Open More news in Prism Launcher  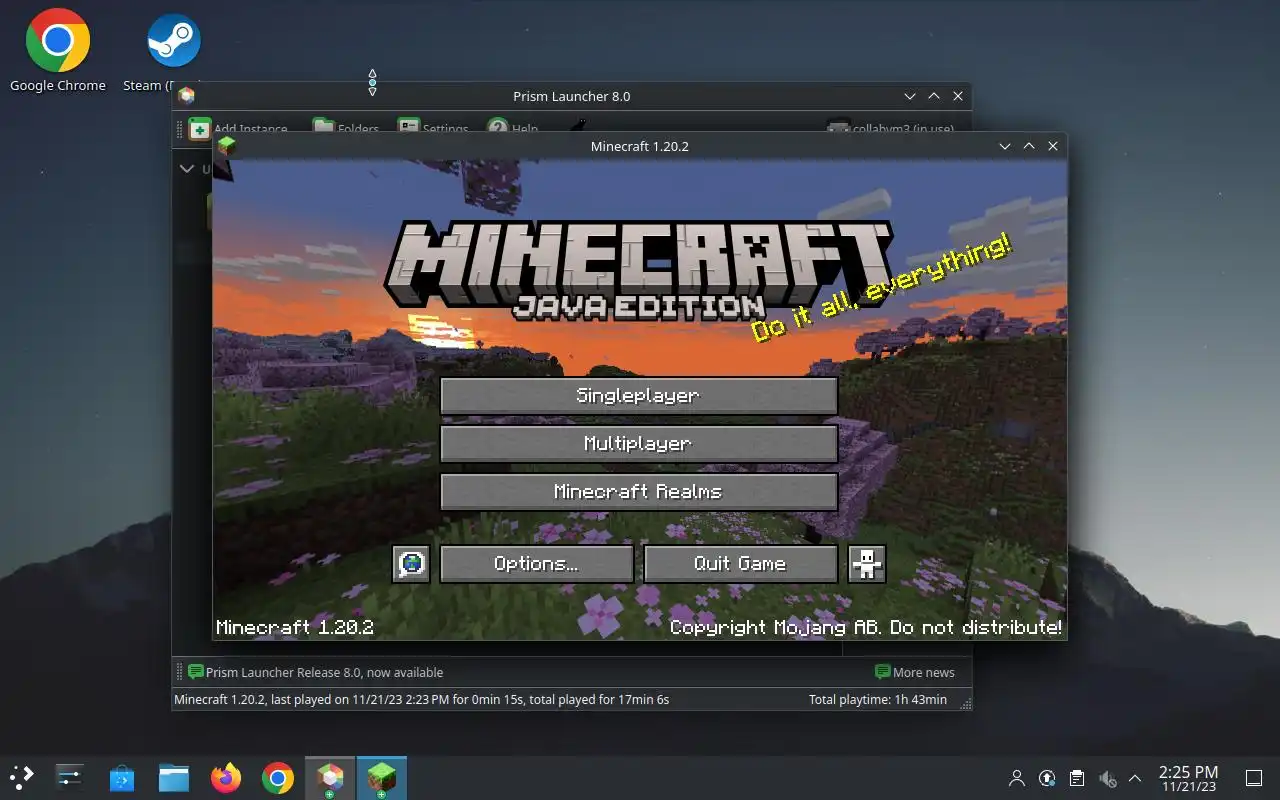click(914, 672)
